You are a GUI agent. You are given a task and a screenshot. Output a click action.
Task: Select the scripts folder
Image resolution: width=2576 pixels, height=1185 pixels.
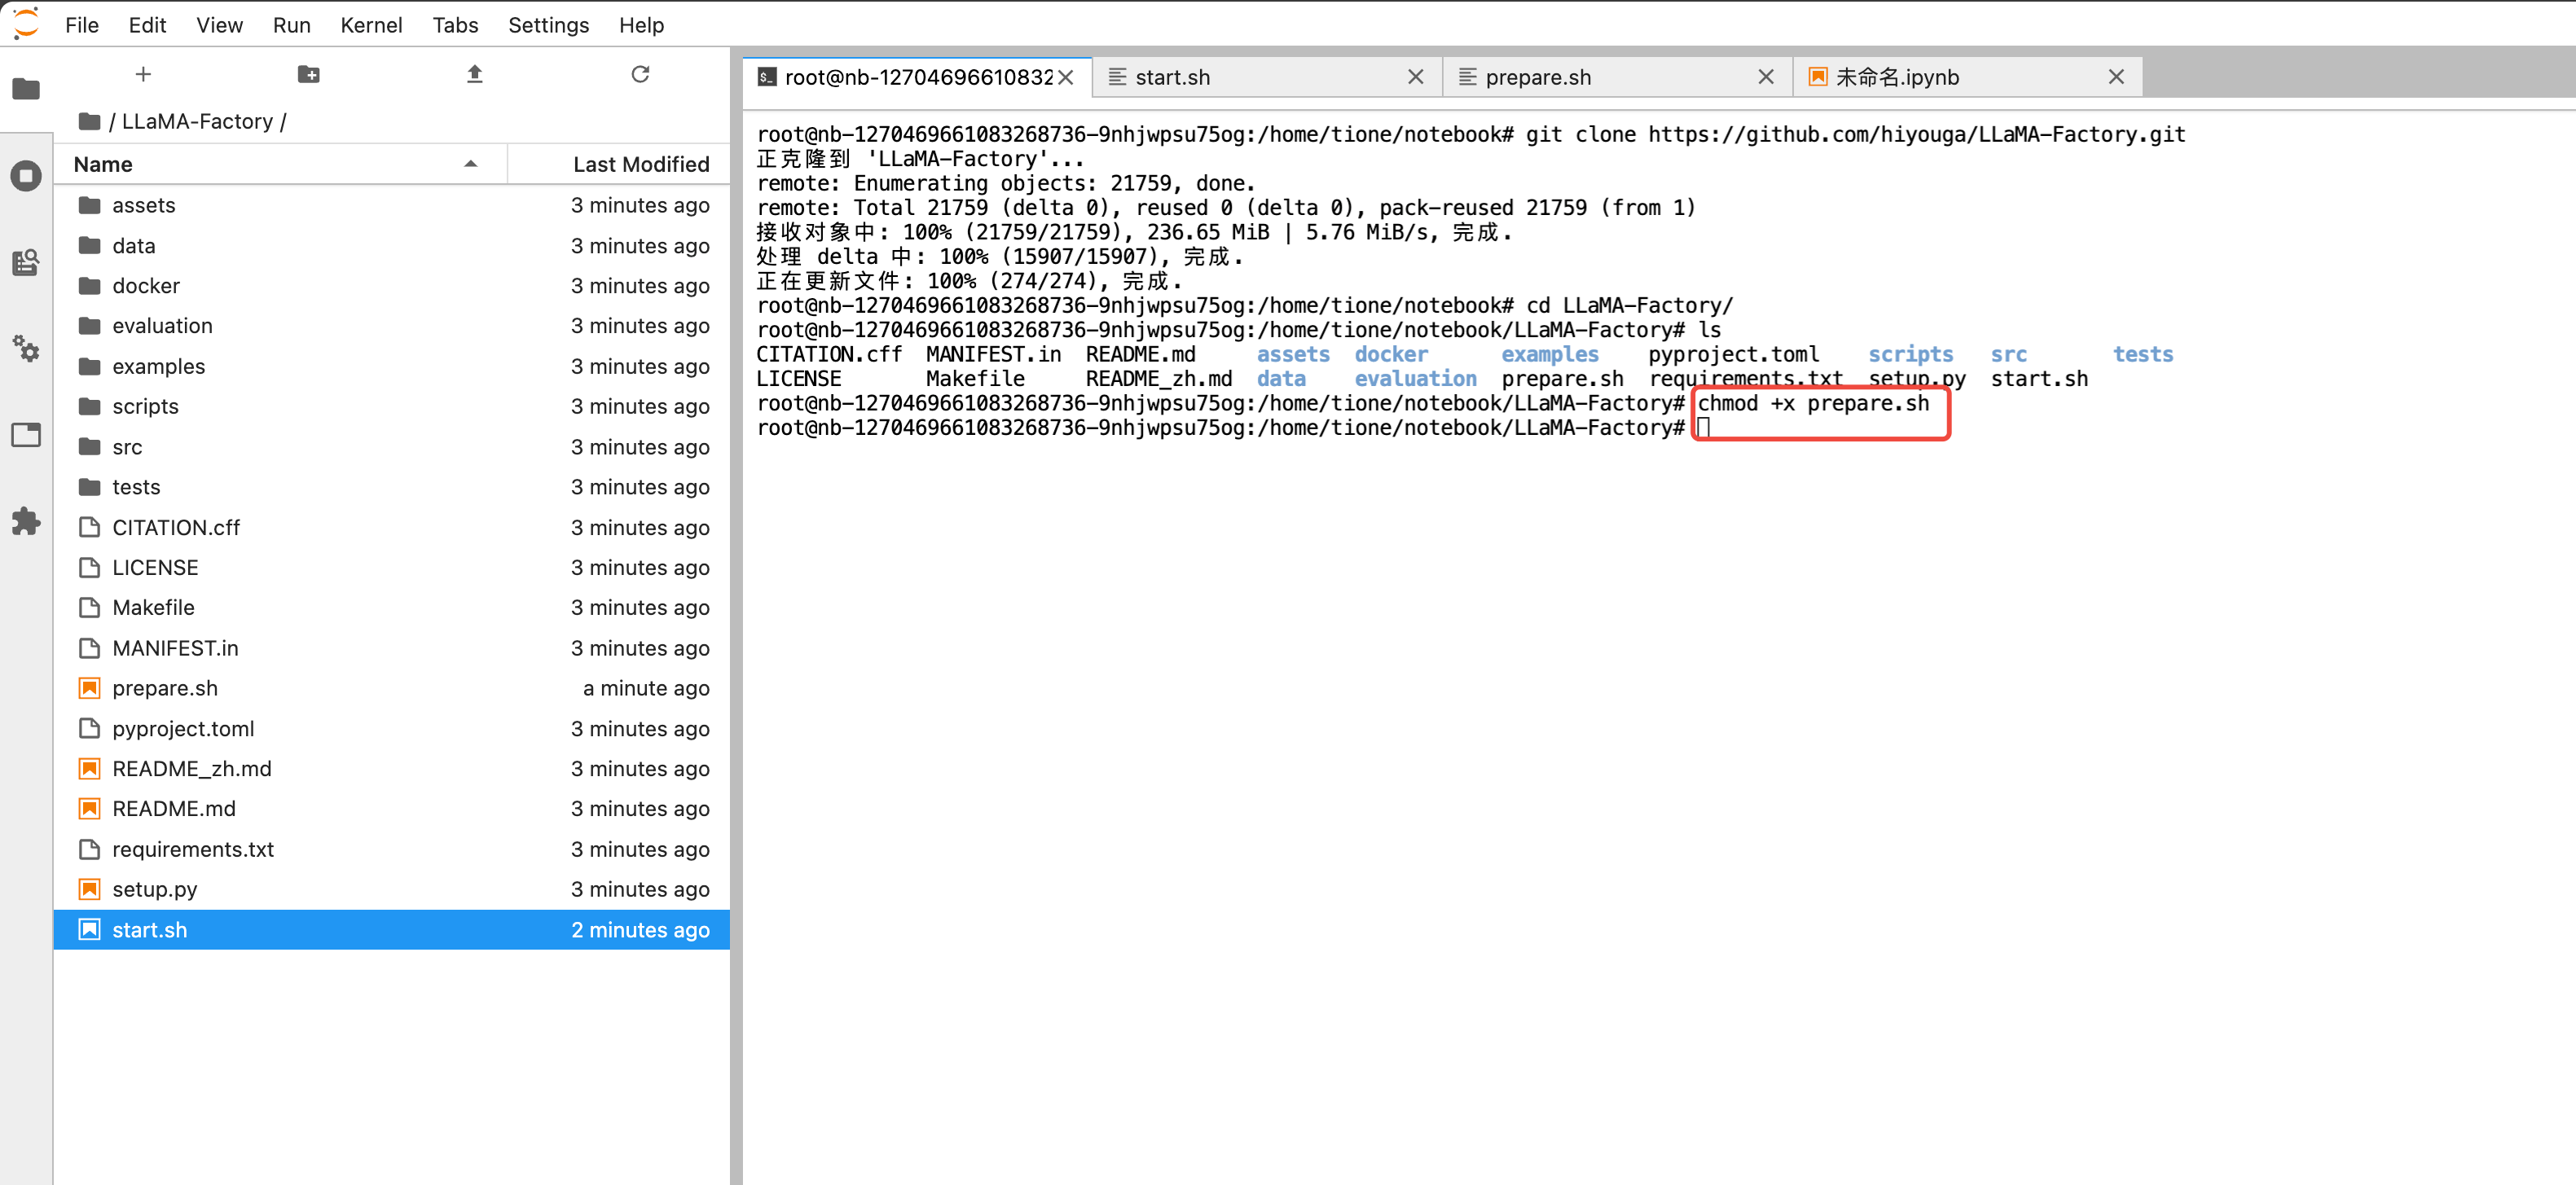pyautogui.click(x=391, y=406)
